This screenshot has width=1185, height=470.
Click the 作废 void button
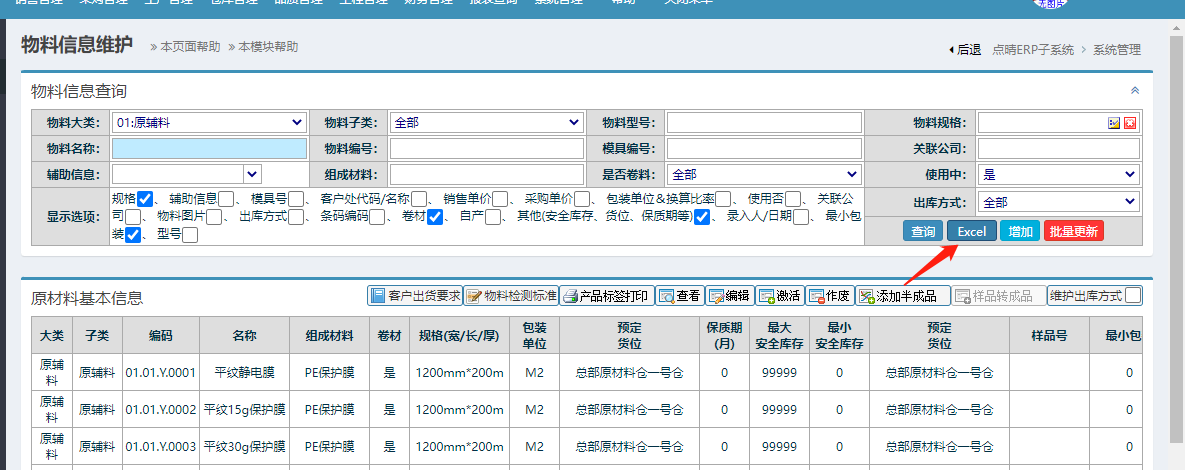tap(829, 296)
